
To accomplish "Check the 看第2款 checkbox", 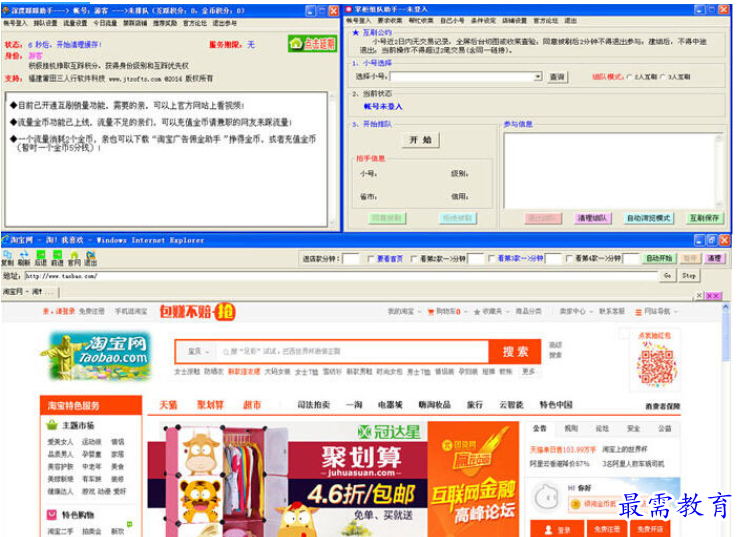I will coord(414,259).
